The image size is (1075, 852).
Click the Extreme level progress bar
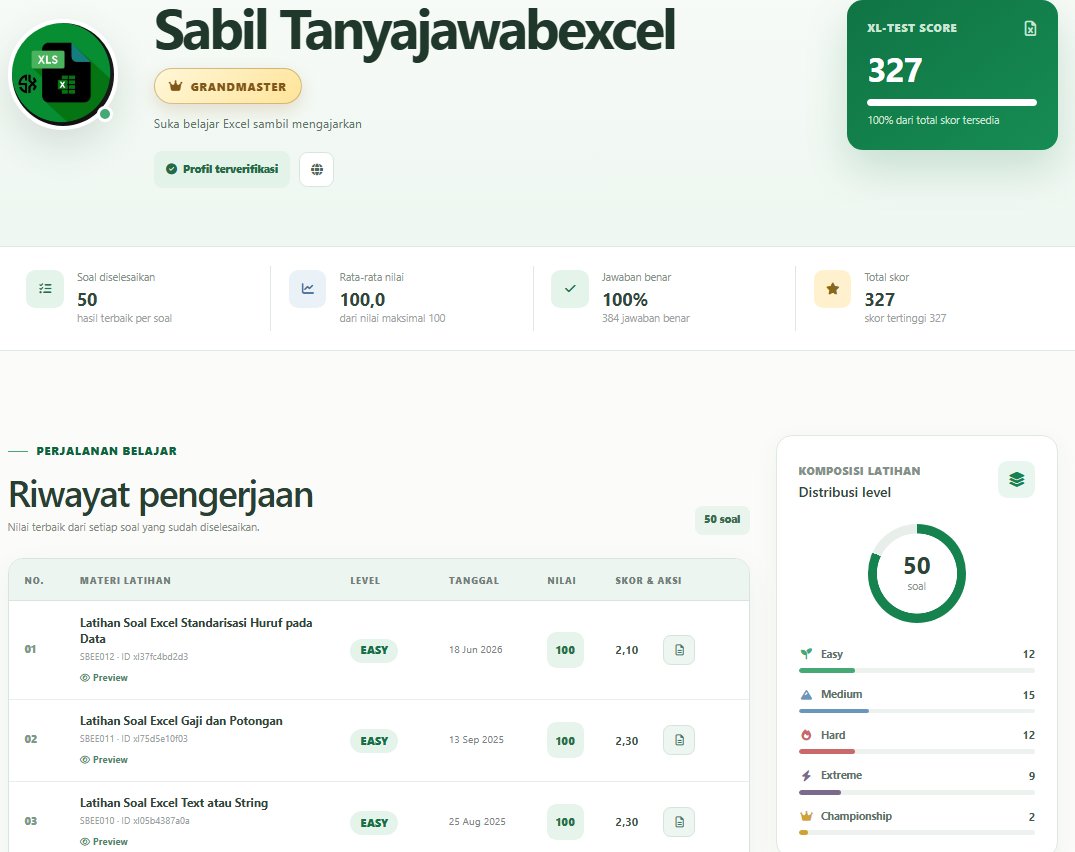pos(917,792)
